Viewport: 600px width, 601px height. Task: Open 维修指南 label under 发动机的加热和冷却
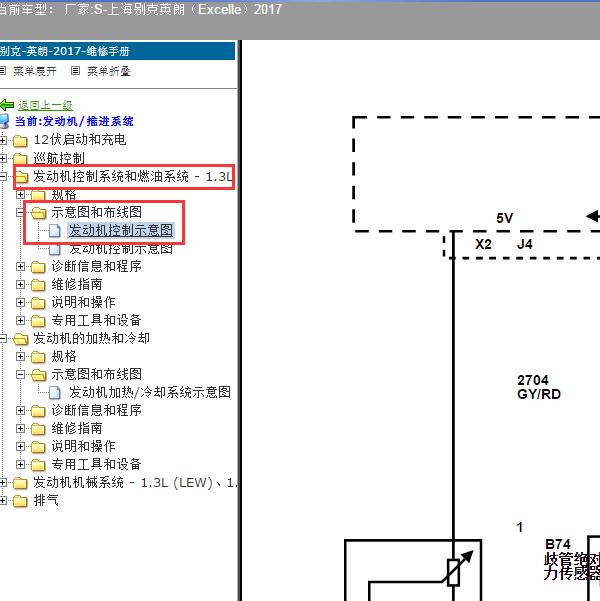click(x=77, y=428)
